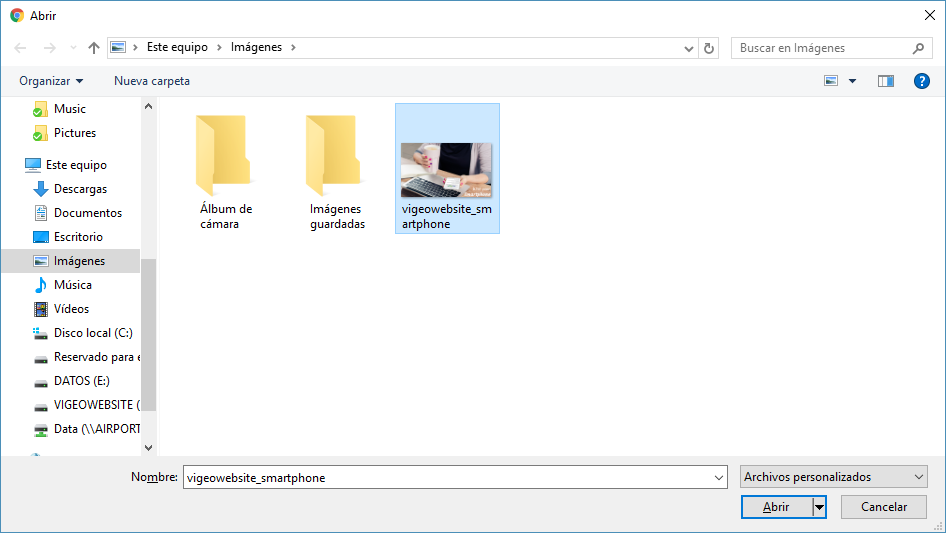Select Pictures in the navigation pane

75,133
